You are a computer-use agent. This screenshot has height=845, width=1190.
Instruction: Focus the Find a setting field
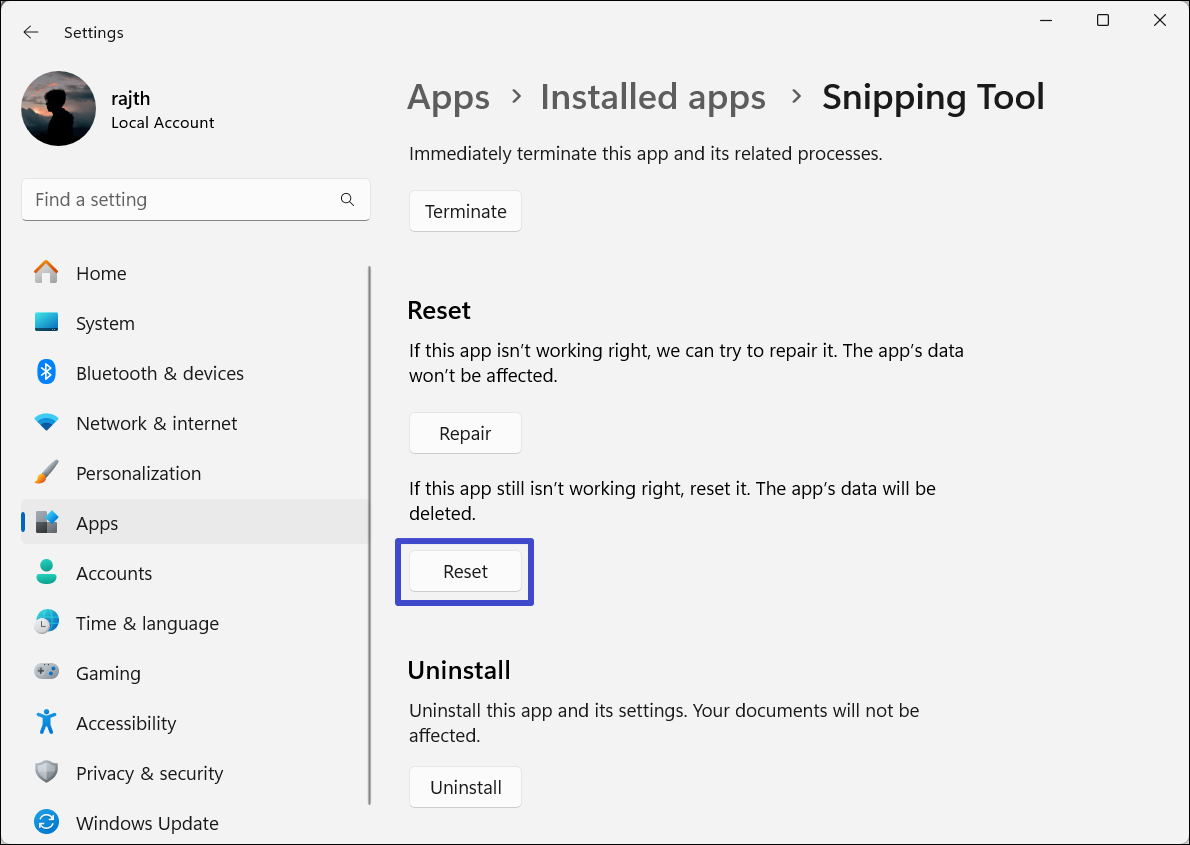click(180, 200)
